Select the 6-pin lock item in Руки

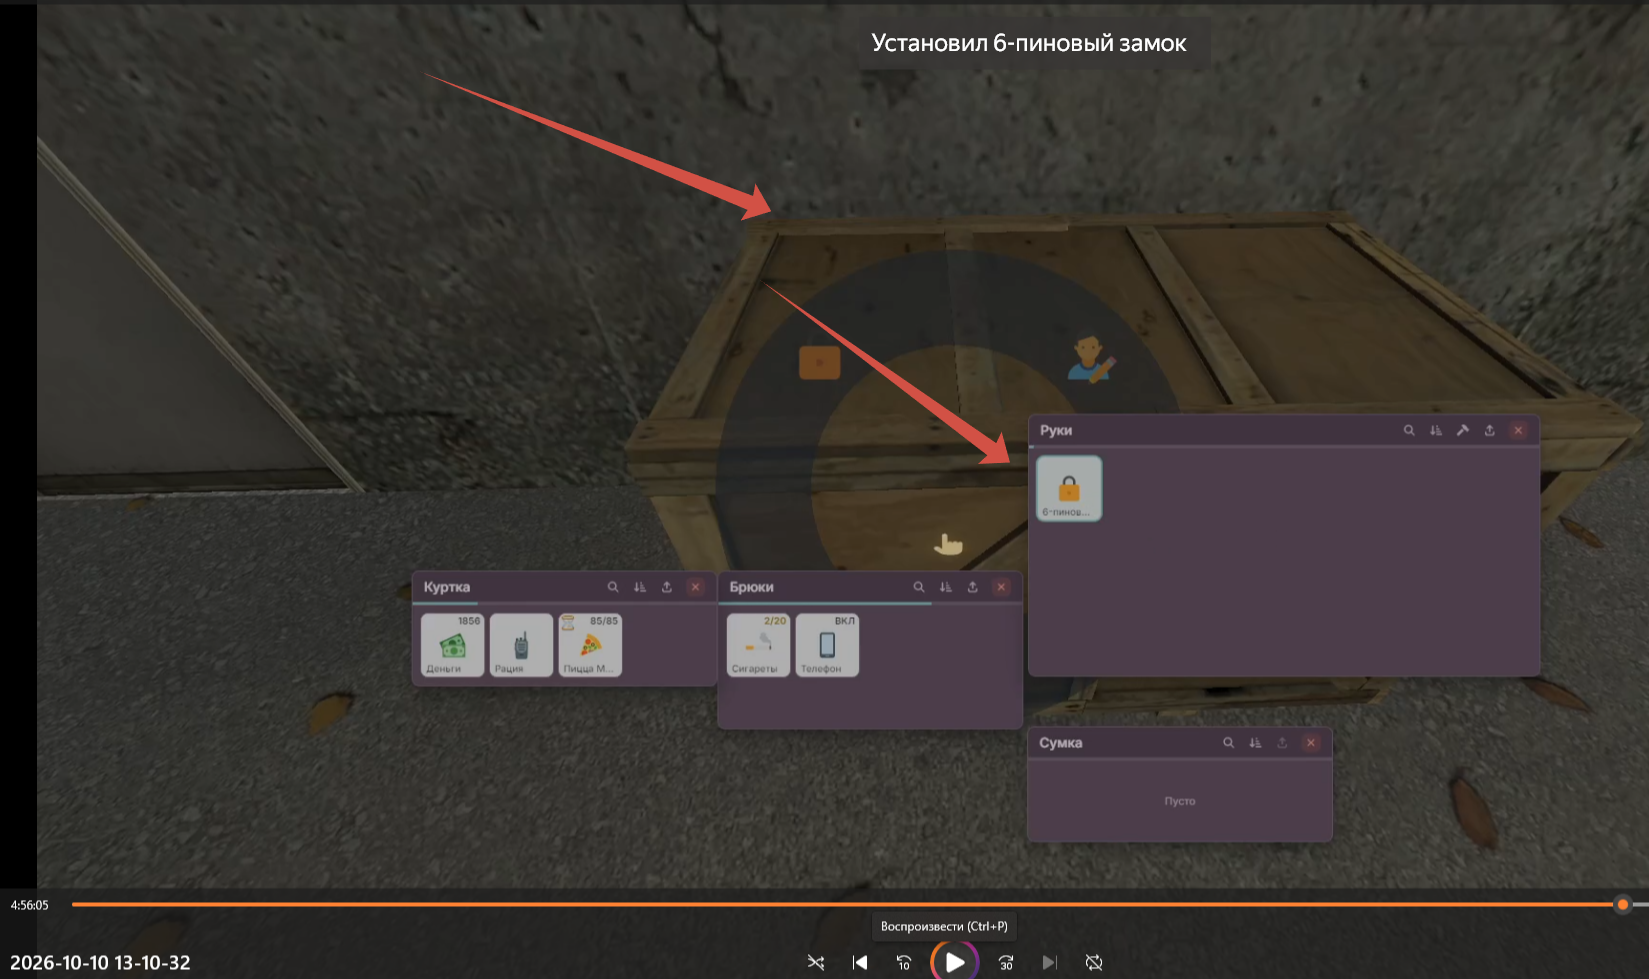[x=1069, y=488]
